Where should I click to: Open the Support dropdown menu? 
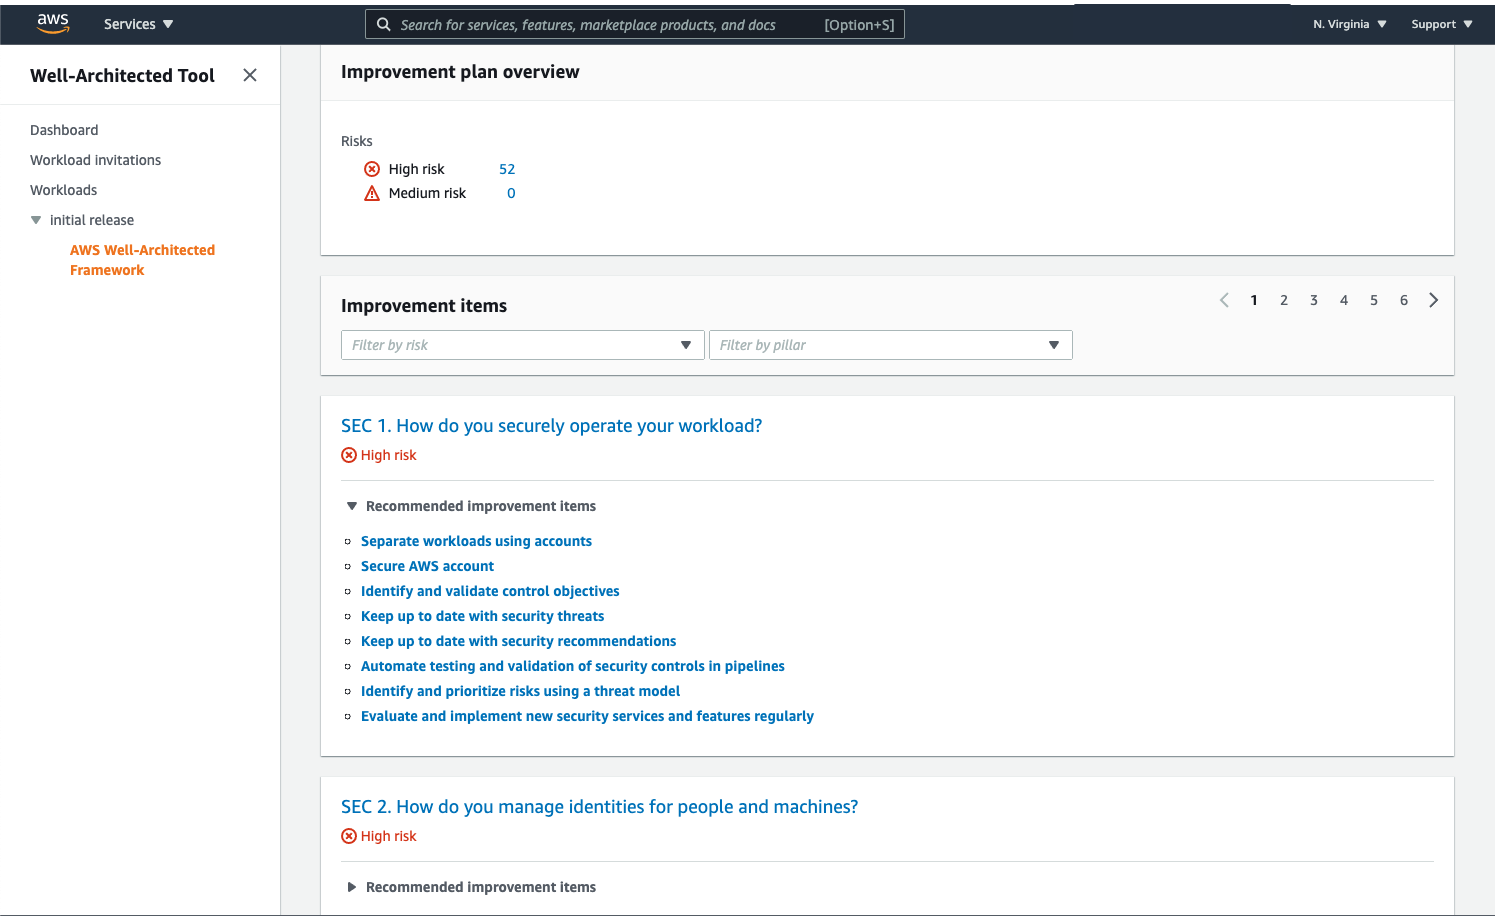pyautogui.click(x=1442, y=24)
